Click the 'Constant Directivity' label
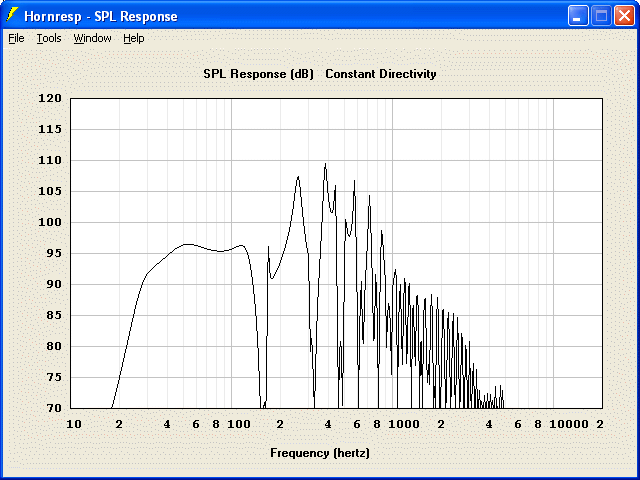The width and height of the screenshot is (640, 480). 381,74
